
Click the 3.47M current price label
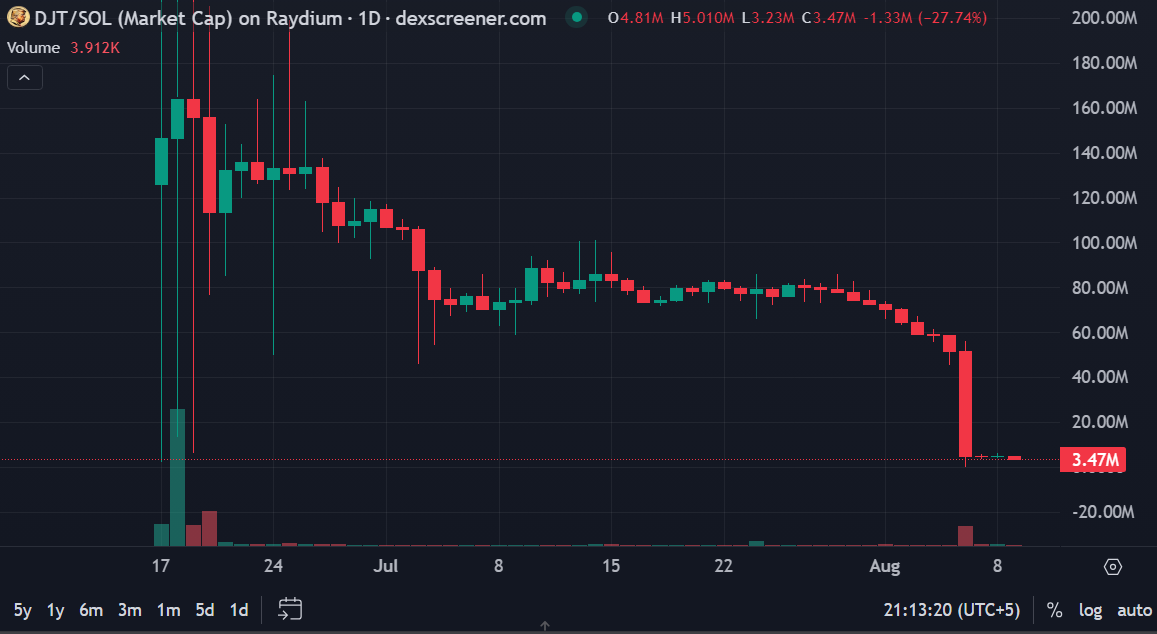point(1094,460)
